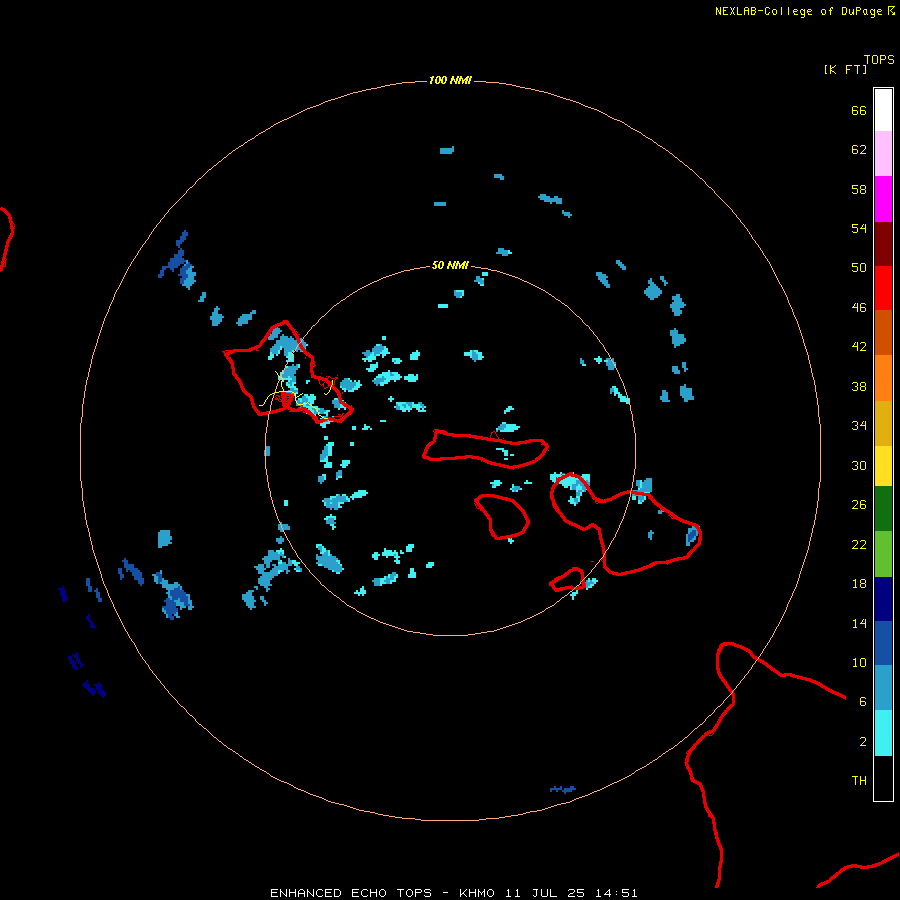Click the orange 38 kft legend swatch
This screenshot has height=900, width=900.
click(883, 378)
